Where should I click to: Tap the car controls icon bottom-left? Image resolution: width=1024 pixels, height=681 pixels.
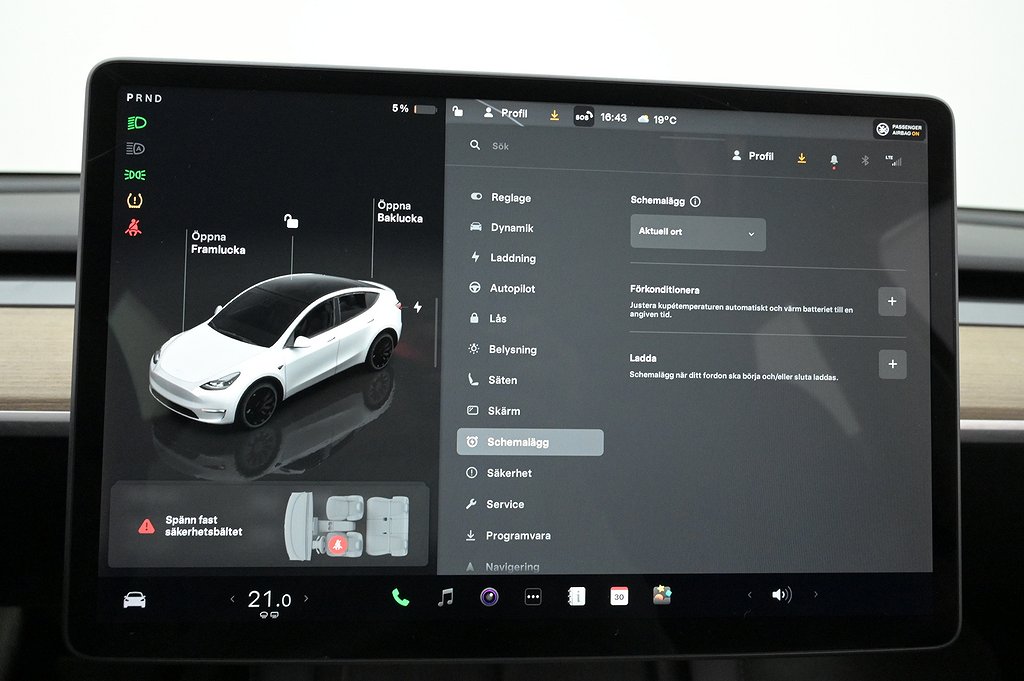pyautogui.click(x=134, y=599)
